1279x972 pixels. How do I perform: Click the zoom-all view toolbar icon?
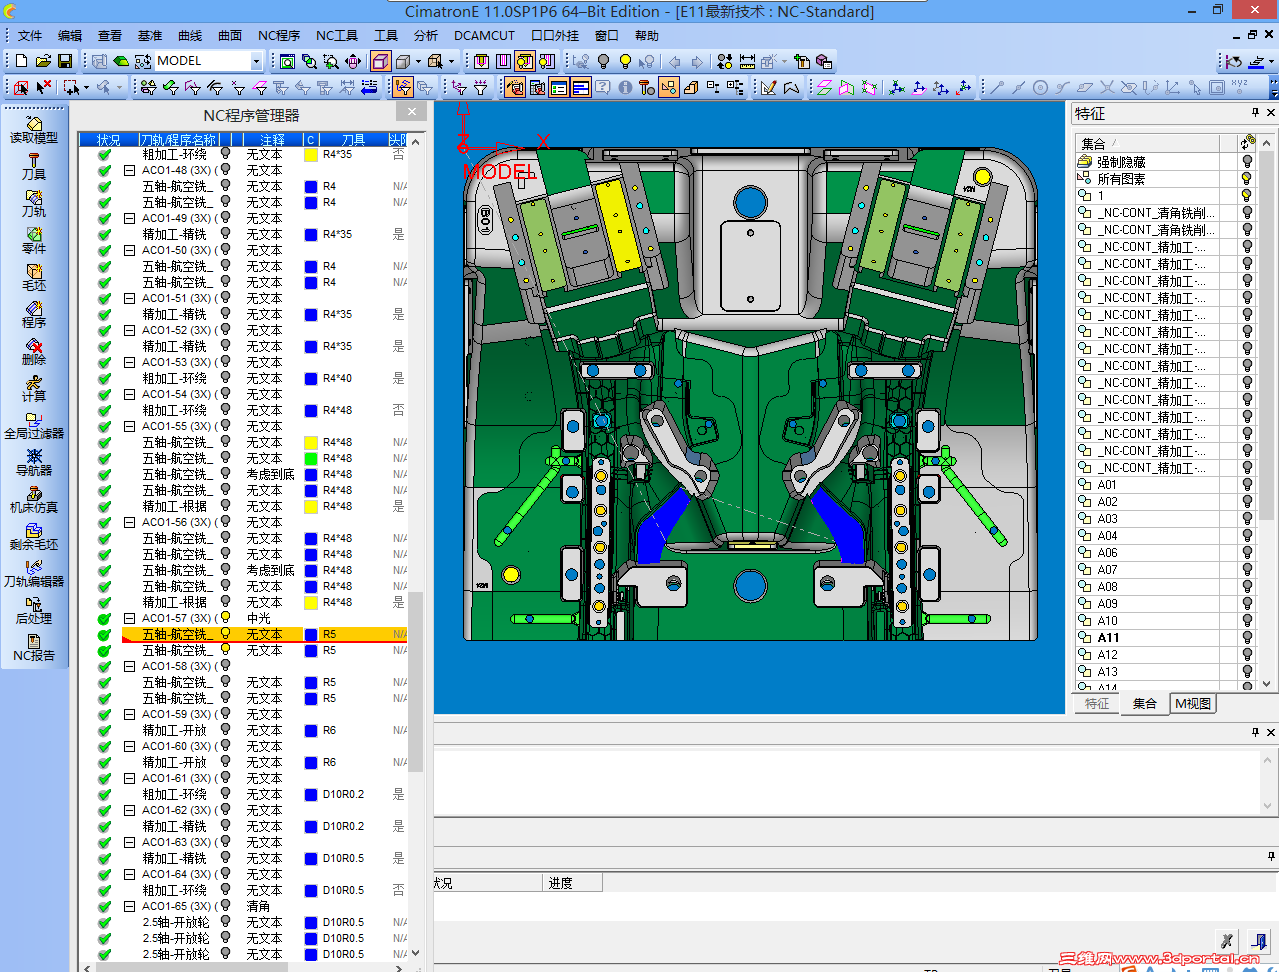[x=287, y=61]
